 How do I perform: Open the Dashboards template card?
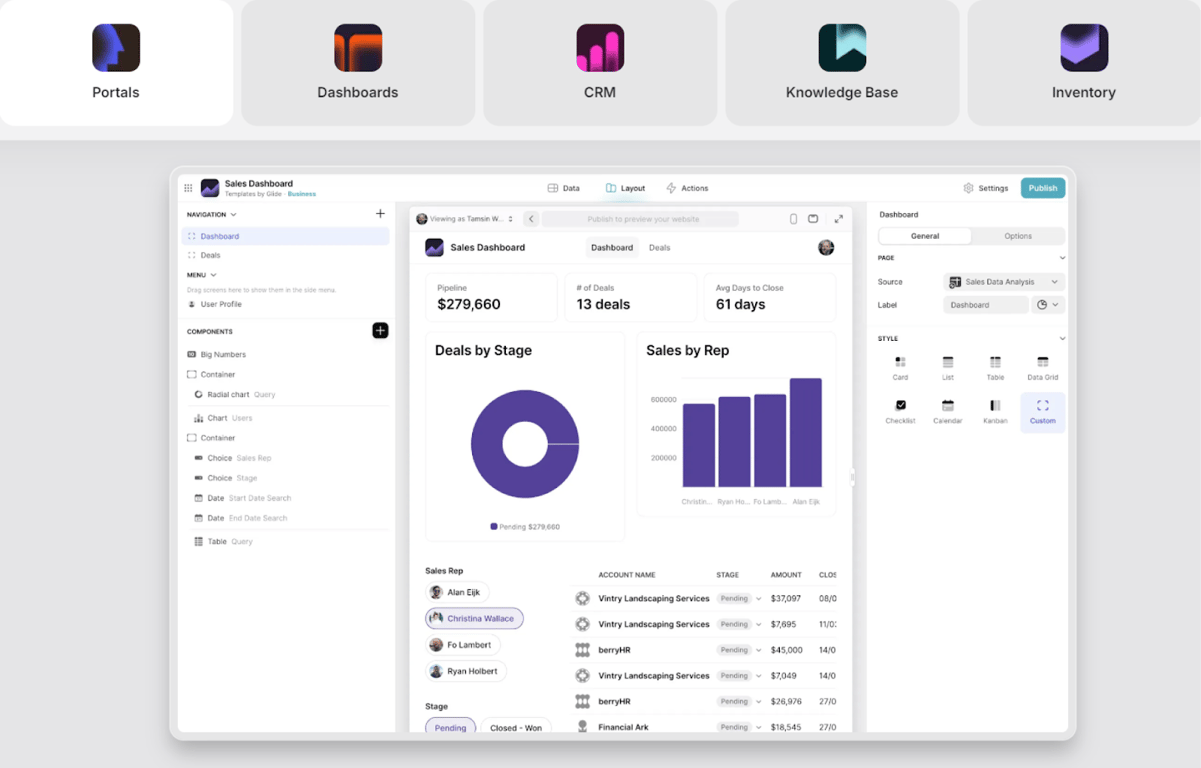(x=358, y=63)
